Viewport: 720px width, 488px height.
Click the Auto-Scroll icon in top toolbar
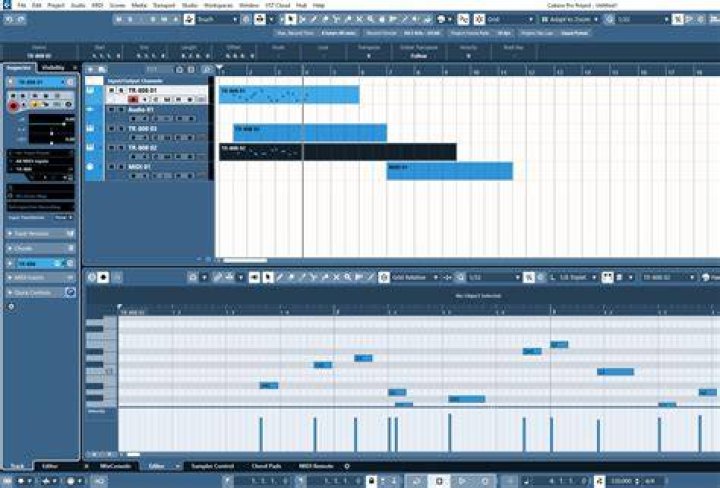pyautogui.click(x=260, y=19)
